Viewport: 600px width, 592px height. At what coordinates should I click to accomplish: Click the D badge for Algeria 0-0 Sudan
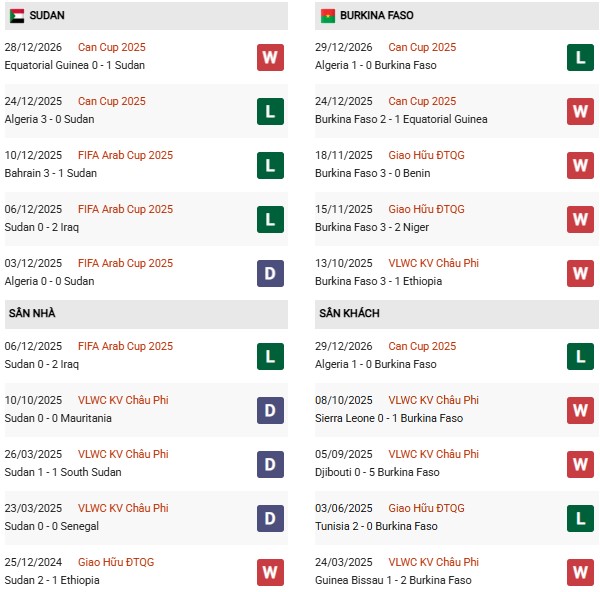[270, 273]
